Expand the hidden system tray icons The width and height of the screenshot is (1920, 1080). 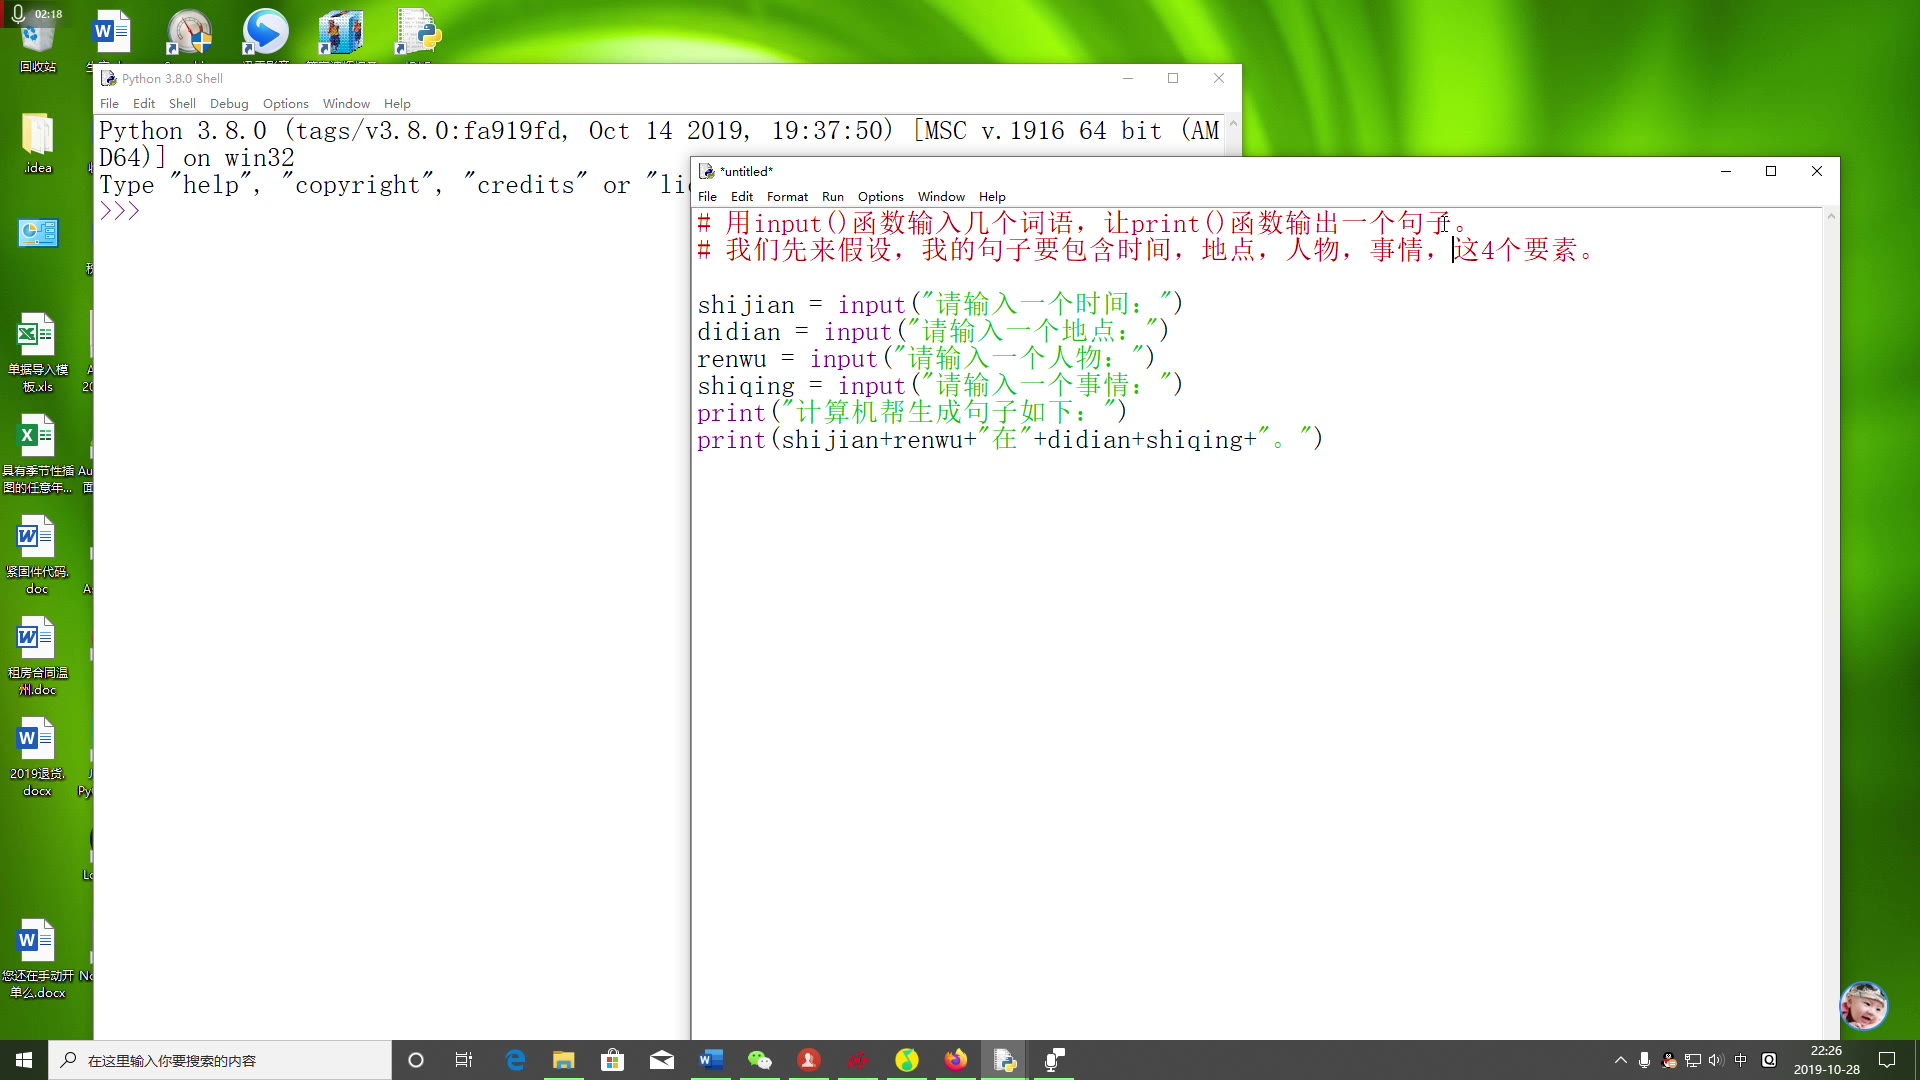1620,1060
